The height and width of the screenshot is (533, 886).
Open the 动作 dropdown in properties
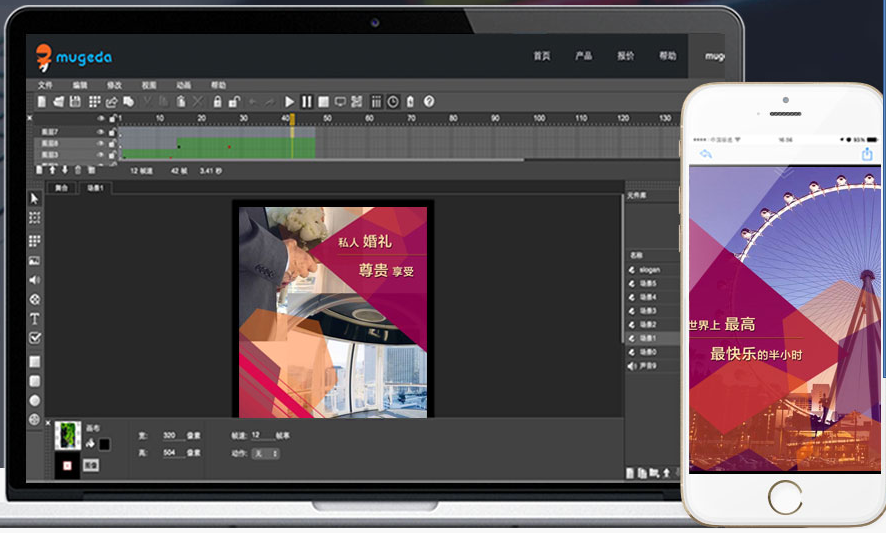265,453
